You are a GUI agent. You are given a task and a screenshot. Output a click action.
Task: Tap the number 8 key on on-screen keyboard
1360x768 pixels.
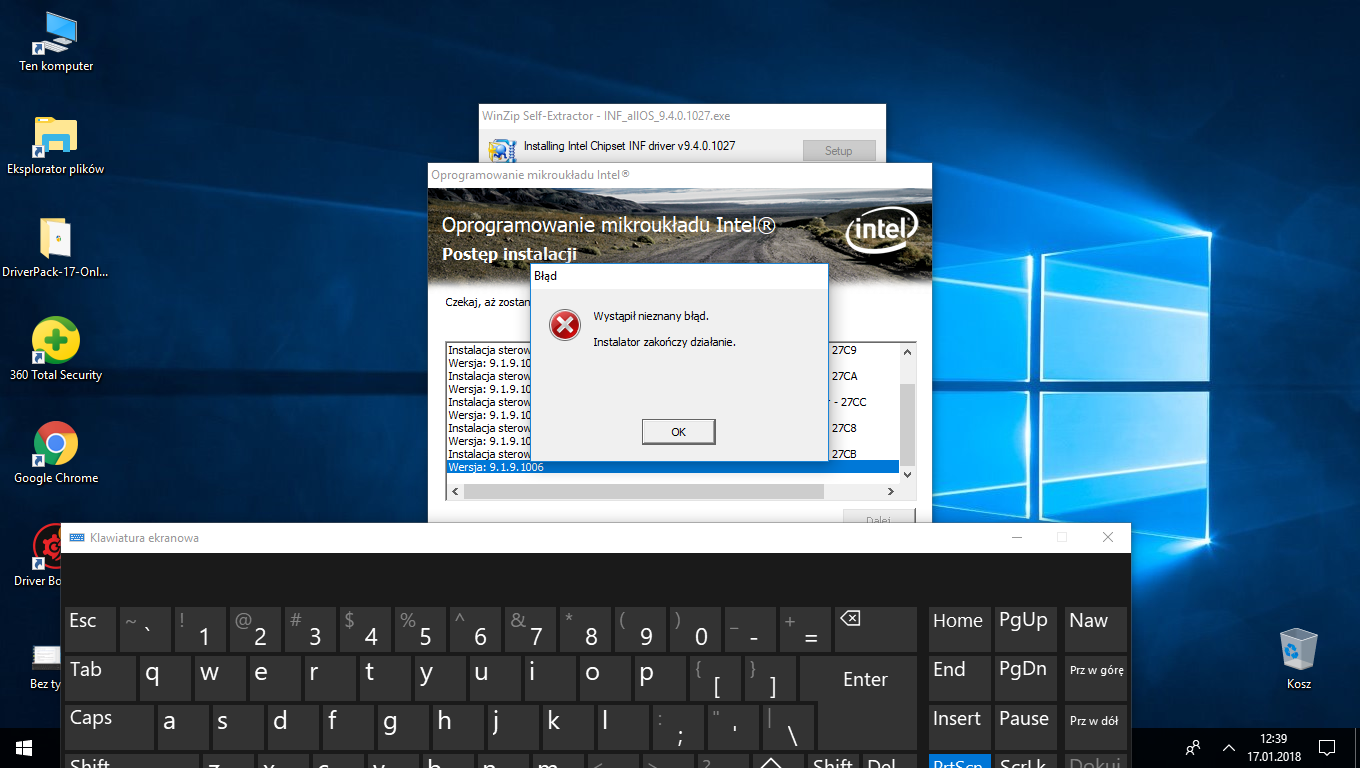tap(585, 630)
